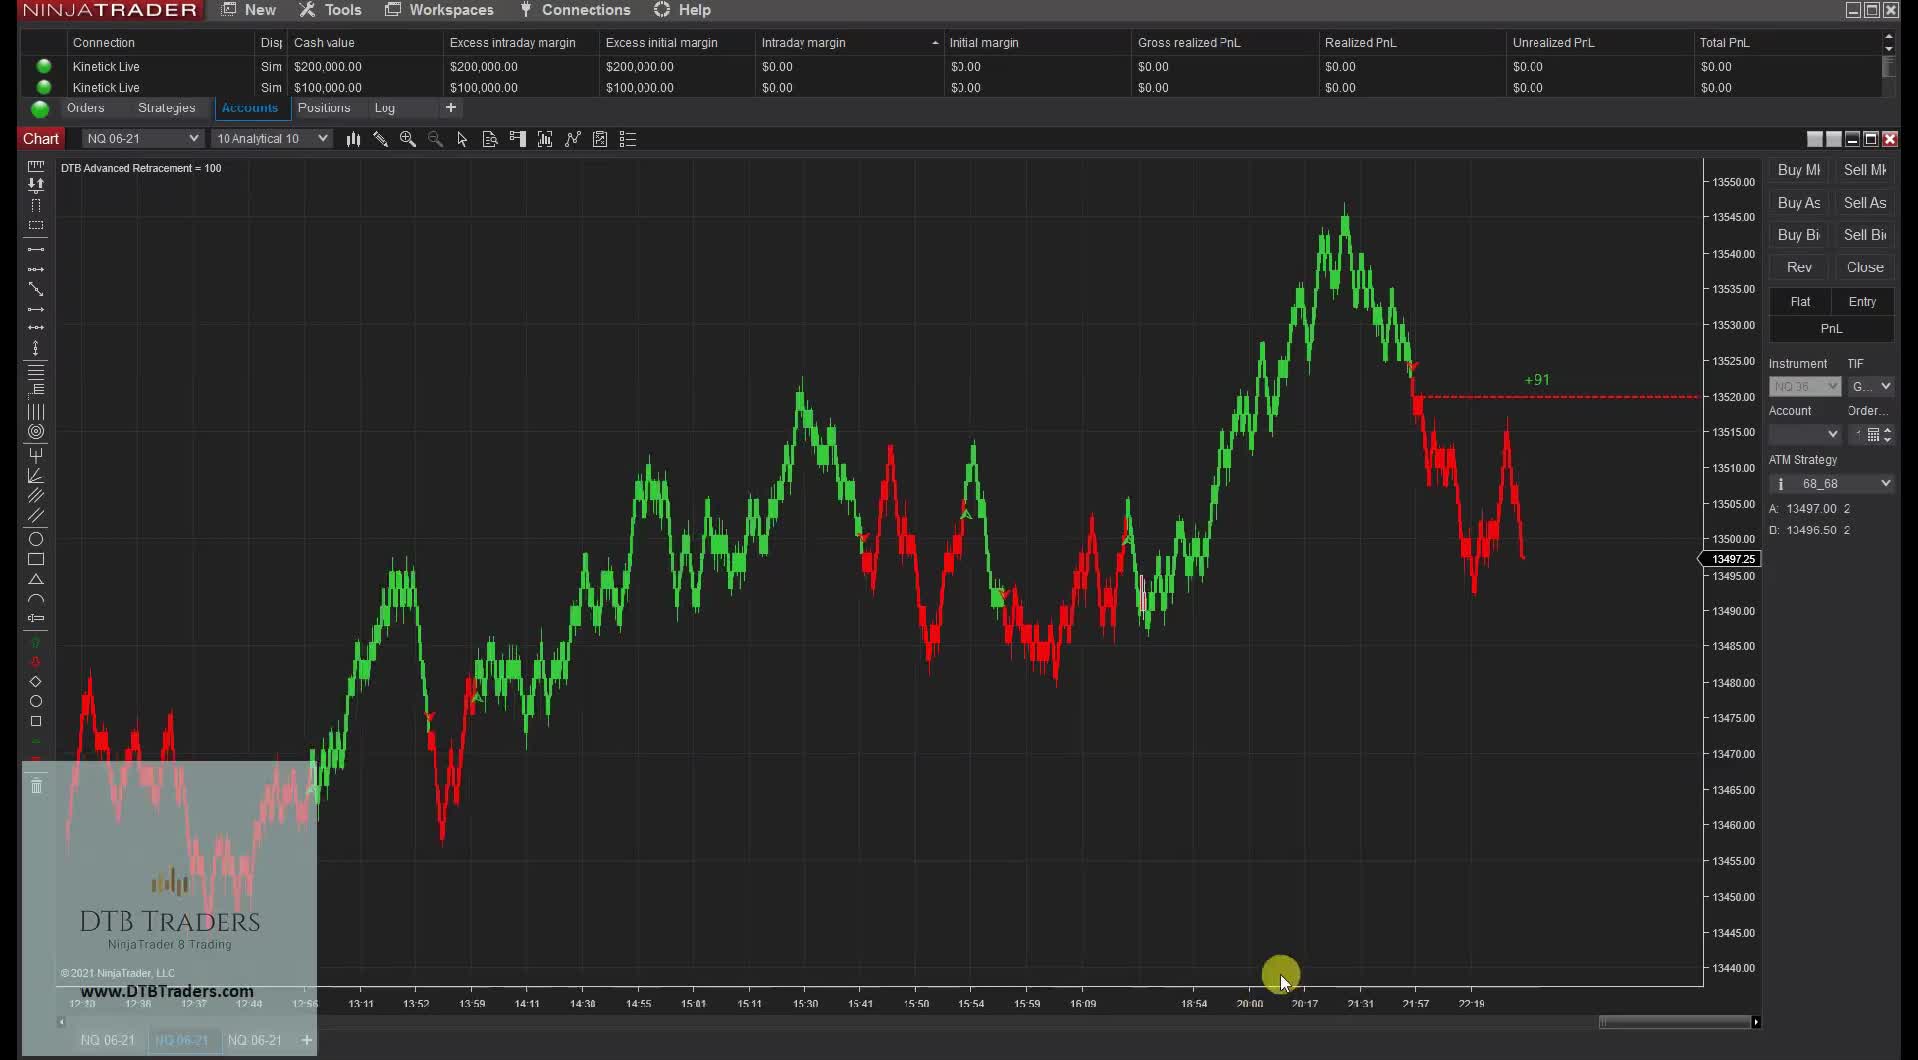
Task: Select the pencil drawing tool in the chart toolbar
Action: point(380,139)
